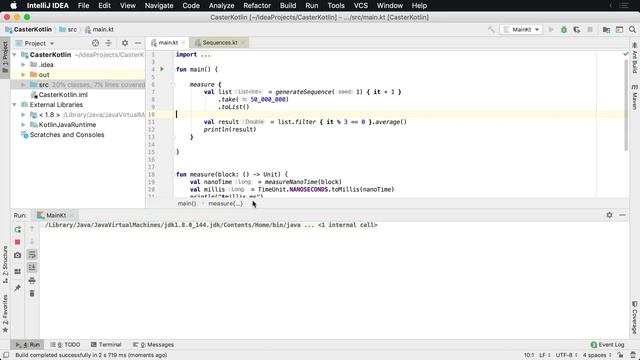The width and height of the screenshot is (640, 360).
Task: Open the MainKt run configuration dropdown
Action: [x=521, y=29]
